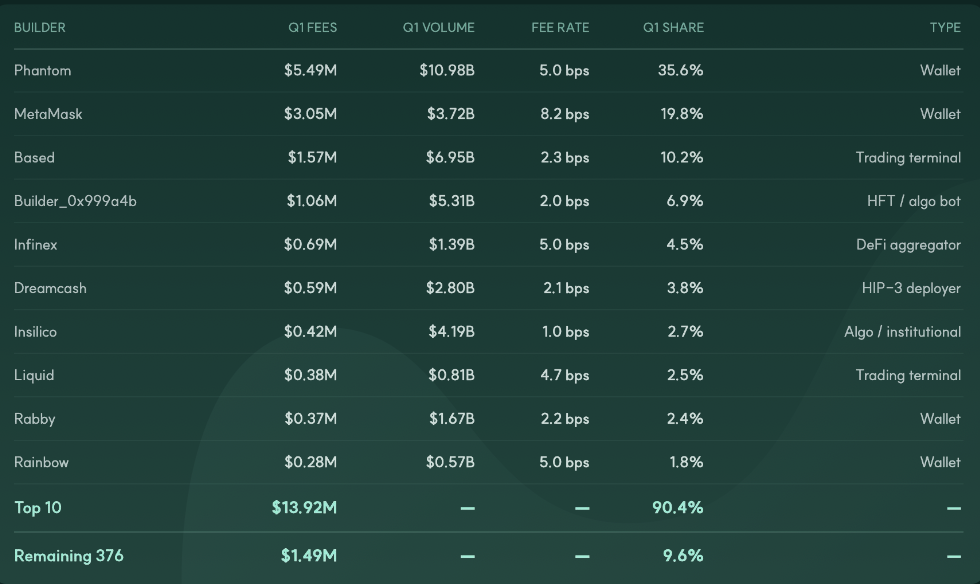Click the Top 10 summary label
Screen dimensions: 980x584
tap(38, 508)
